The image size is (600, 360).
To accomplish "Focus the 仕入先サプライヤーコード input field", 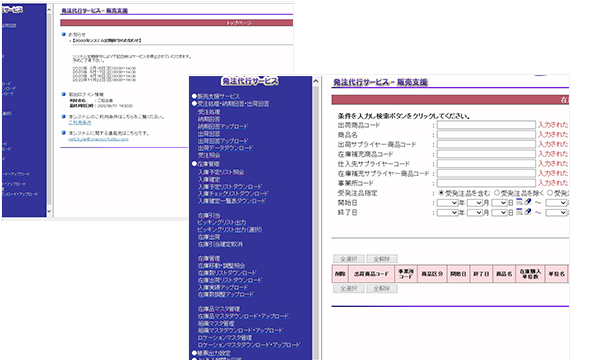I will tap(486, 163).
